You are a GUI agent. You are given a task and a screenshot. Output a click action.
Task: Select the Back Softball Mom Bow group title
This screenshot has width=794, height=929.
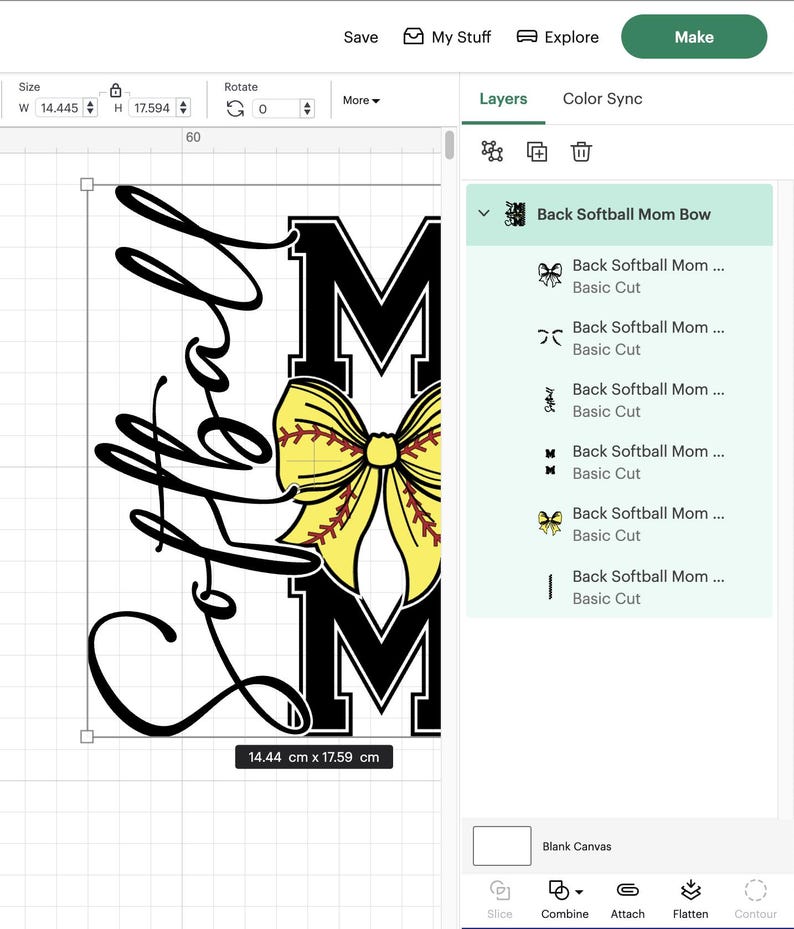[x=623, y=214]
